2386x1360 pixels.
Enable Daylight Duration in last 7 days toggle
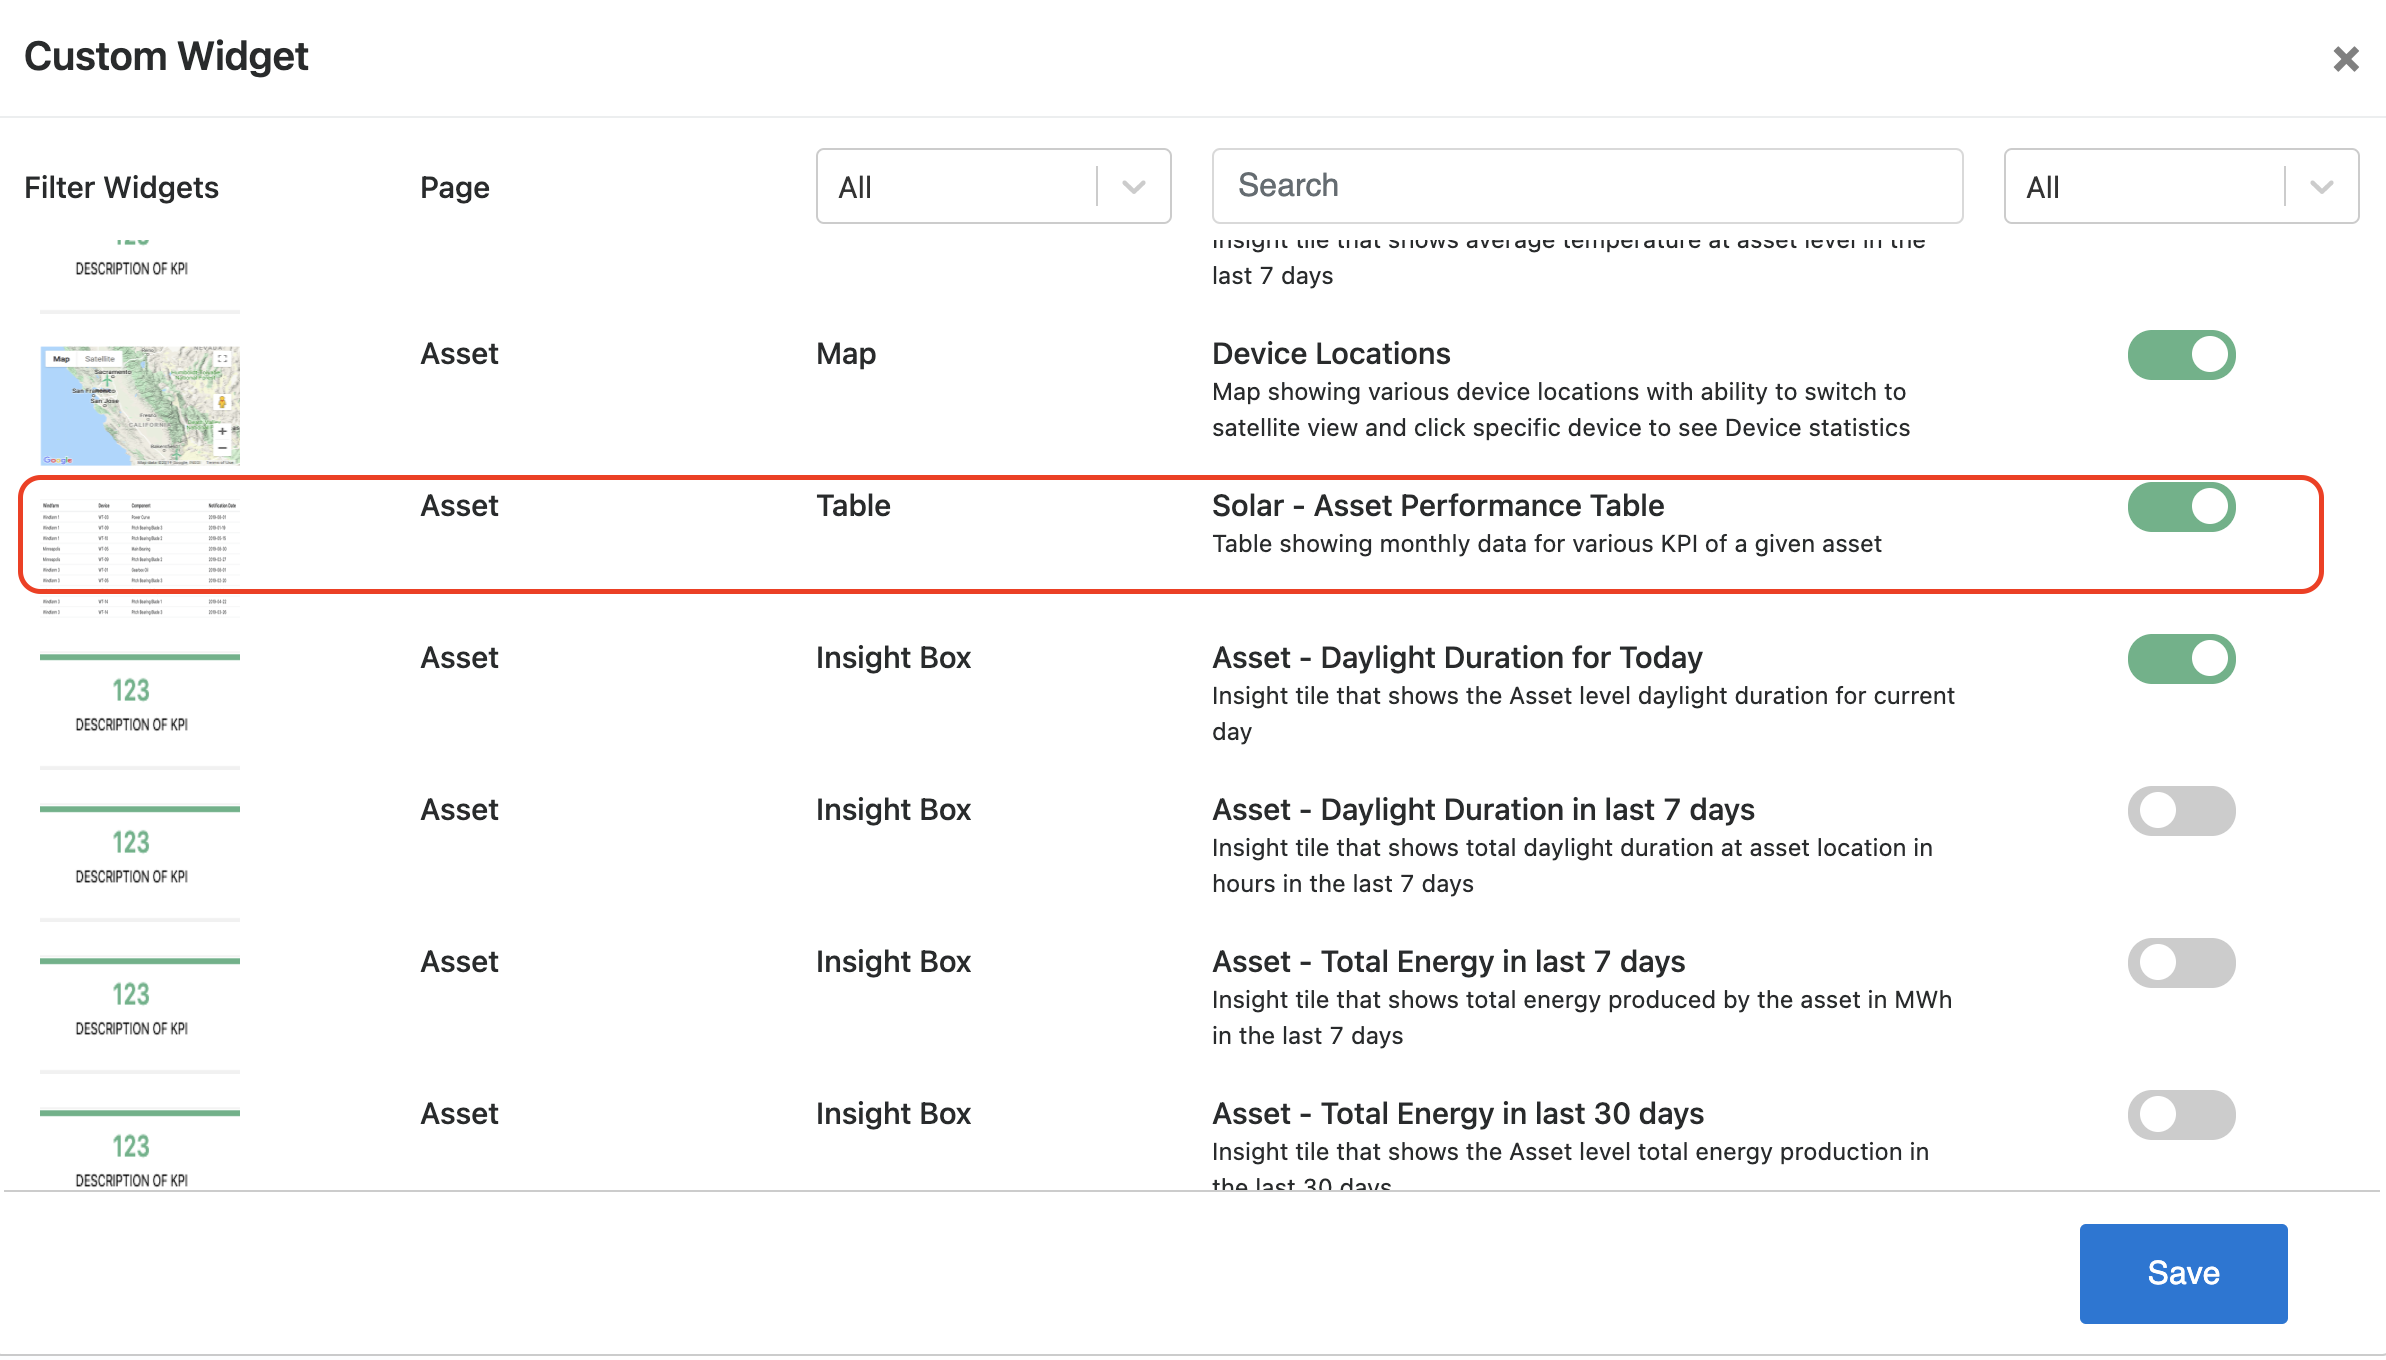coord(2181,811)
